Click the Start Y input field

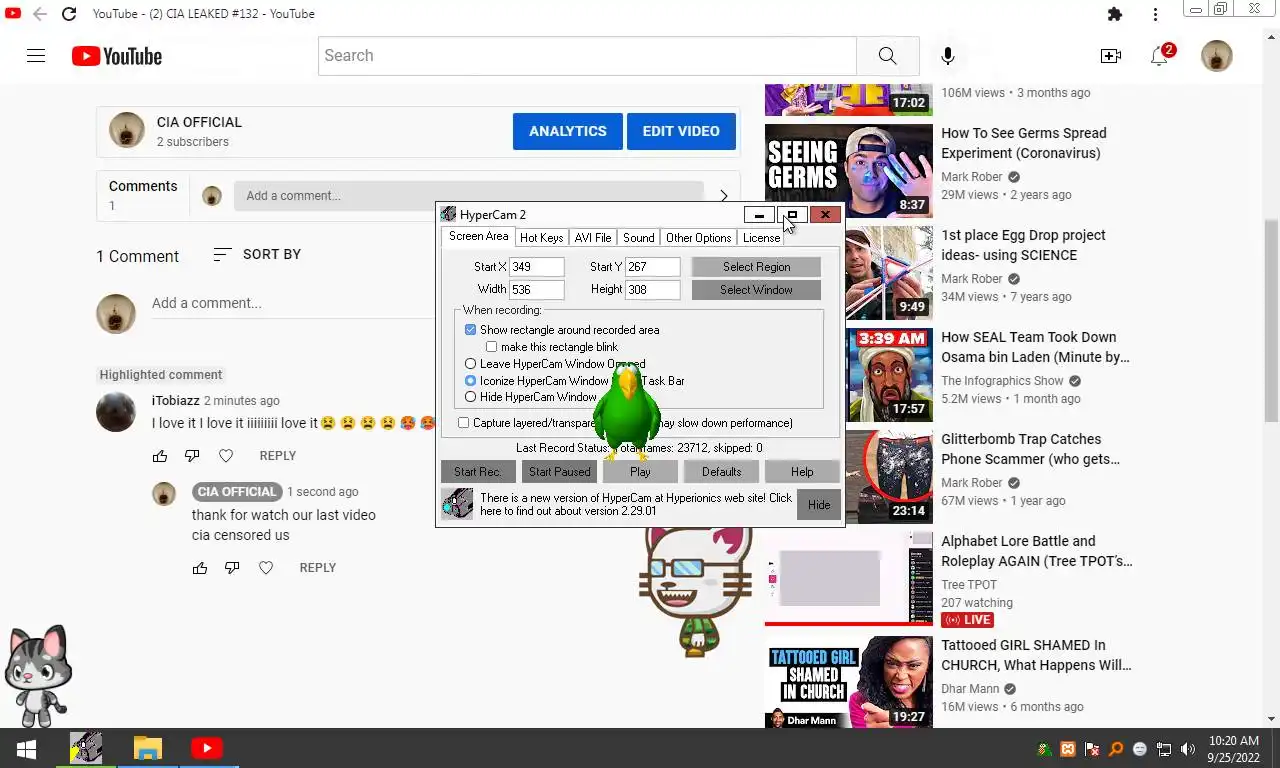(x=653, y=267)
